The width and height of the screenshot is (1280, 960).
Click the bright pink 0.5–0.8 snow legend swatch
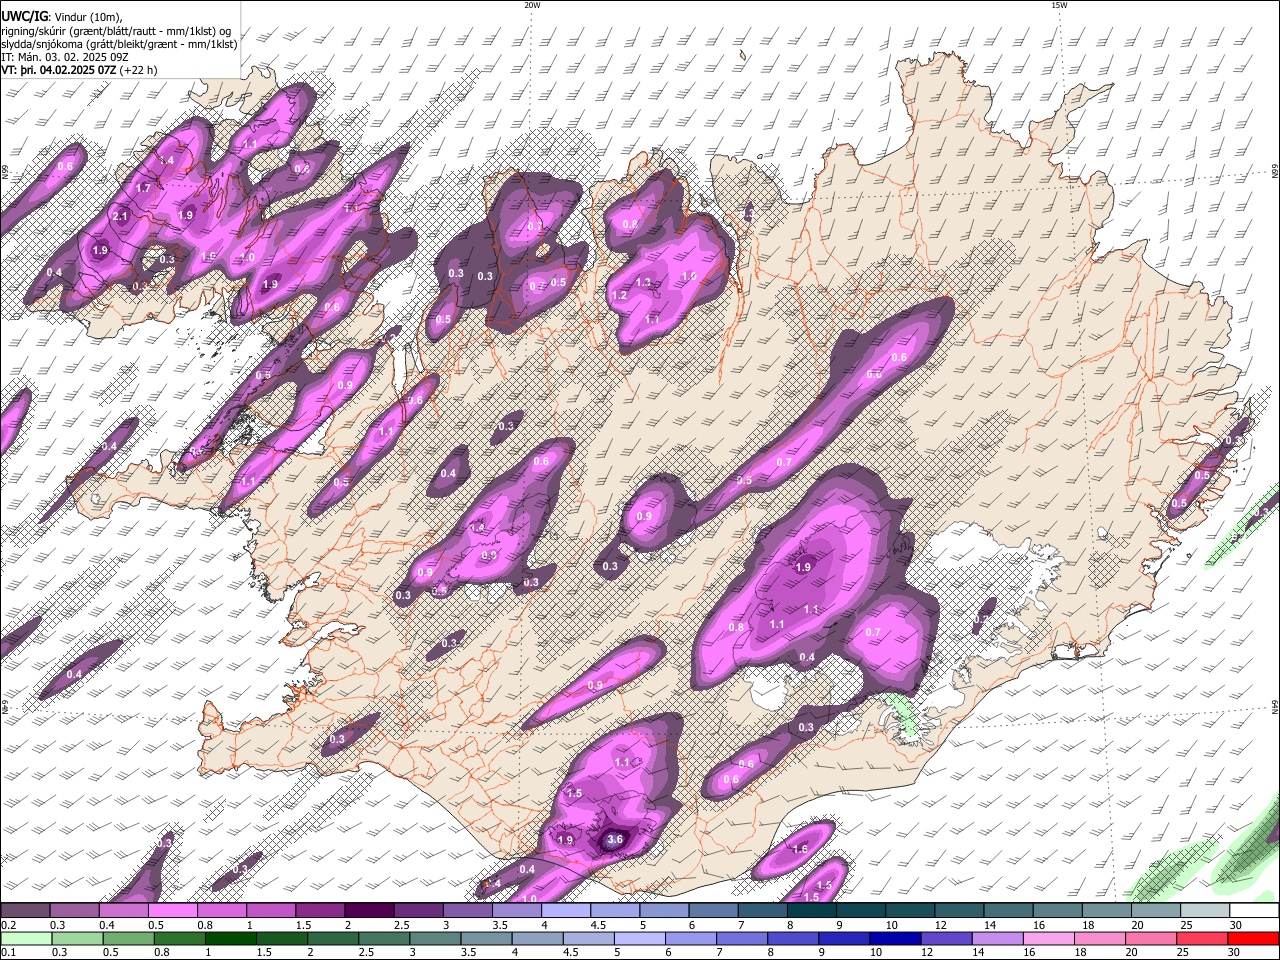click(x=172, y=911)
